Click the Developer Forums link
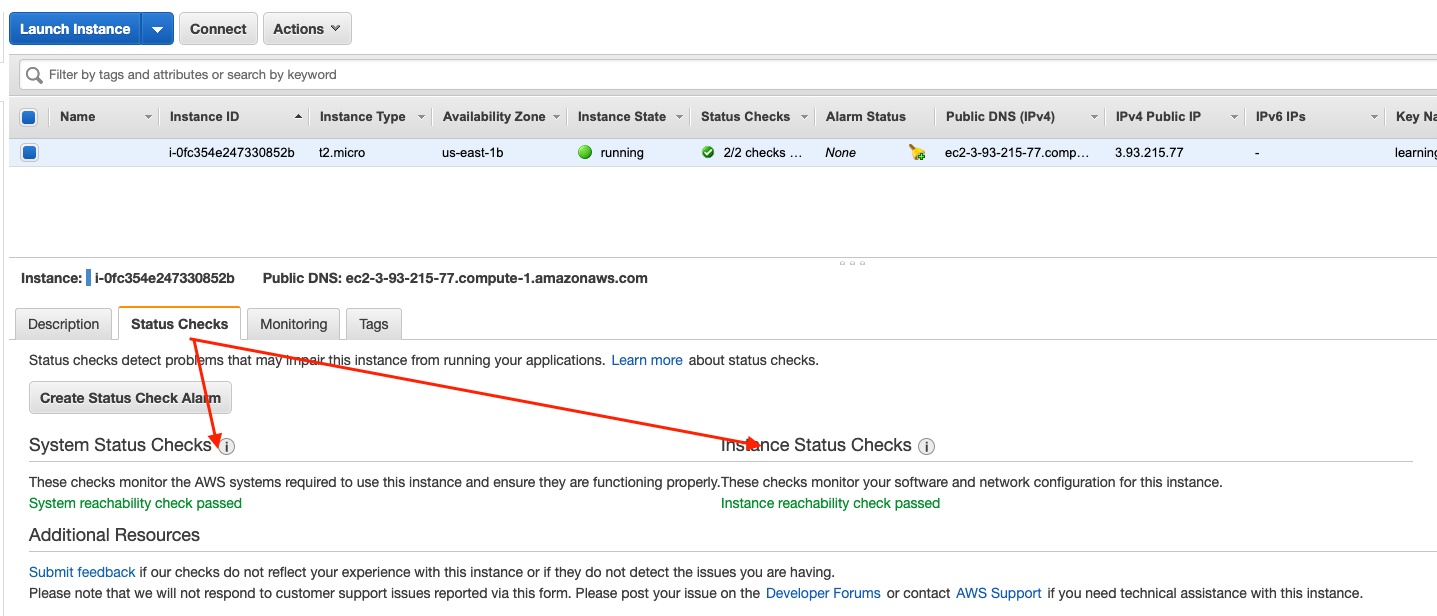1437x616 pixels. (x=822, y=592)
